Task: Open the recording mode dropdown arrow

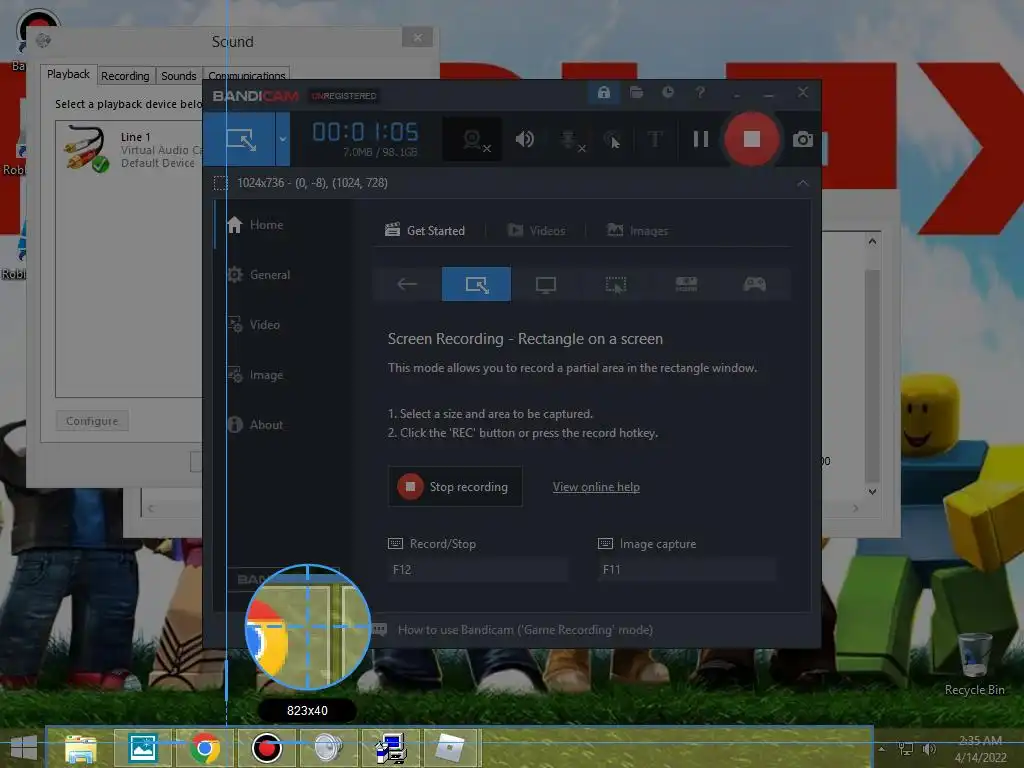Action: [x=283, y=139]
